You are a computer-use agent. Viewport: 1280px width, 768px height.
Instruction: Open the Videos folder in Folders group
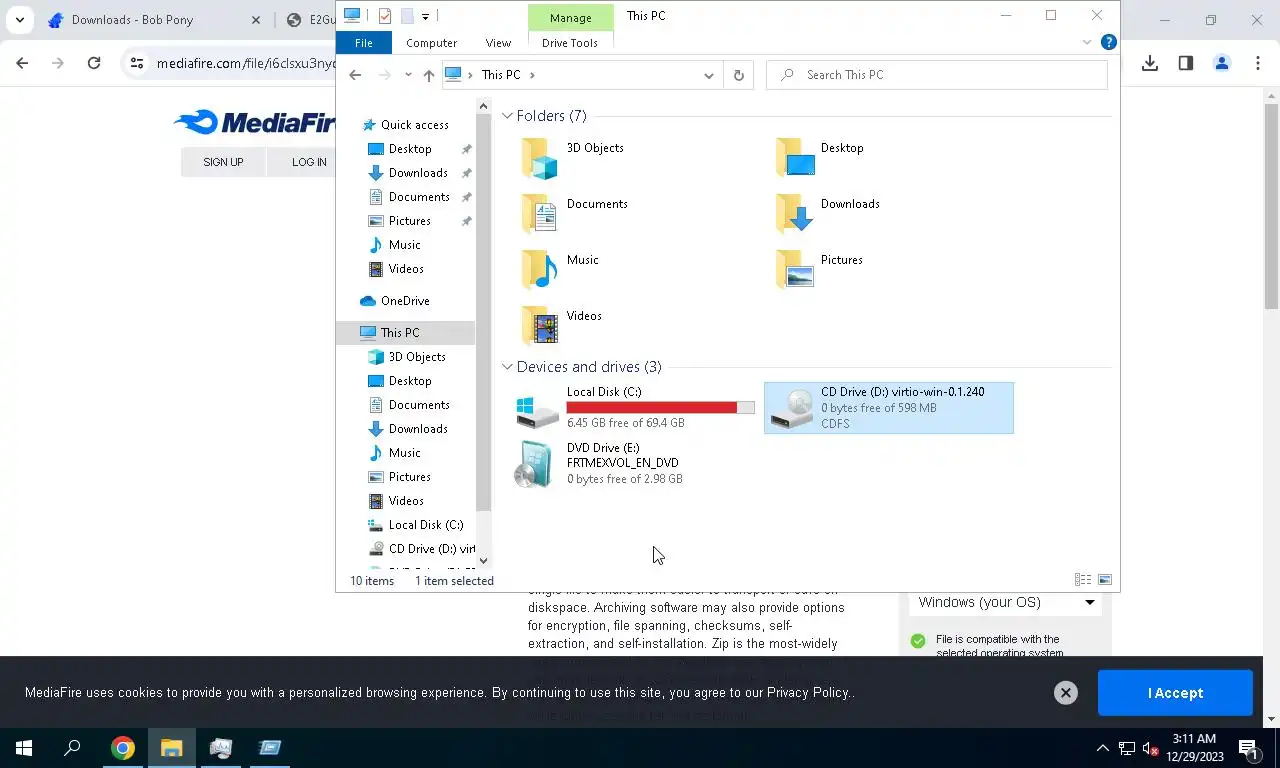click(x=540, y=325)
